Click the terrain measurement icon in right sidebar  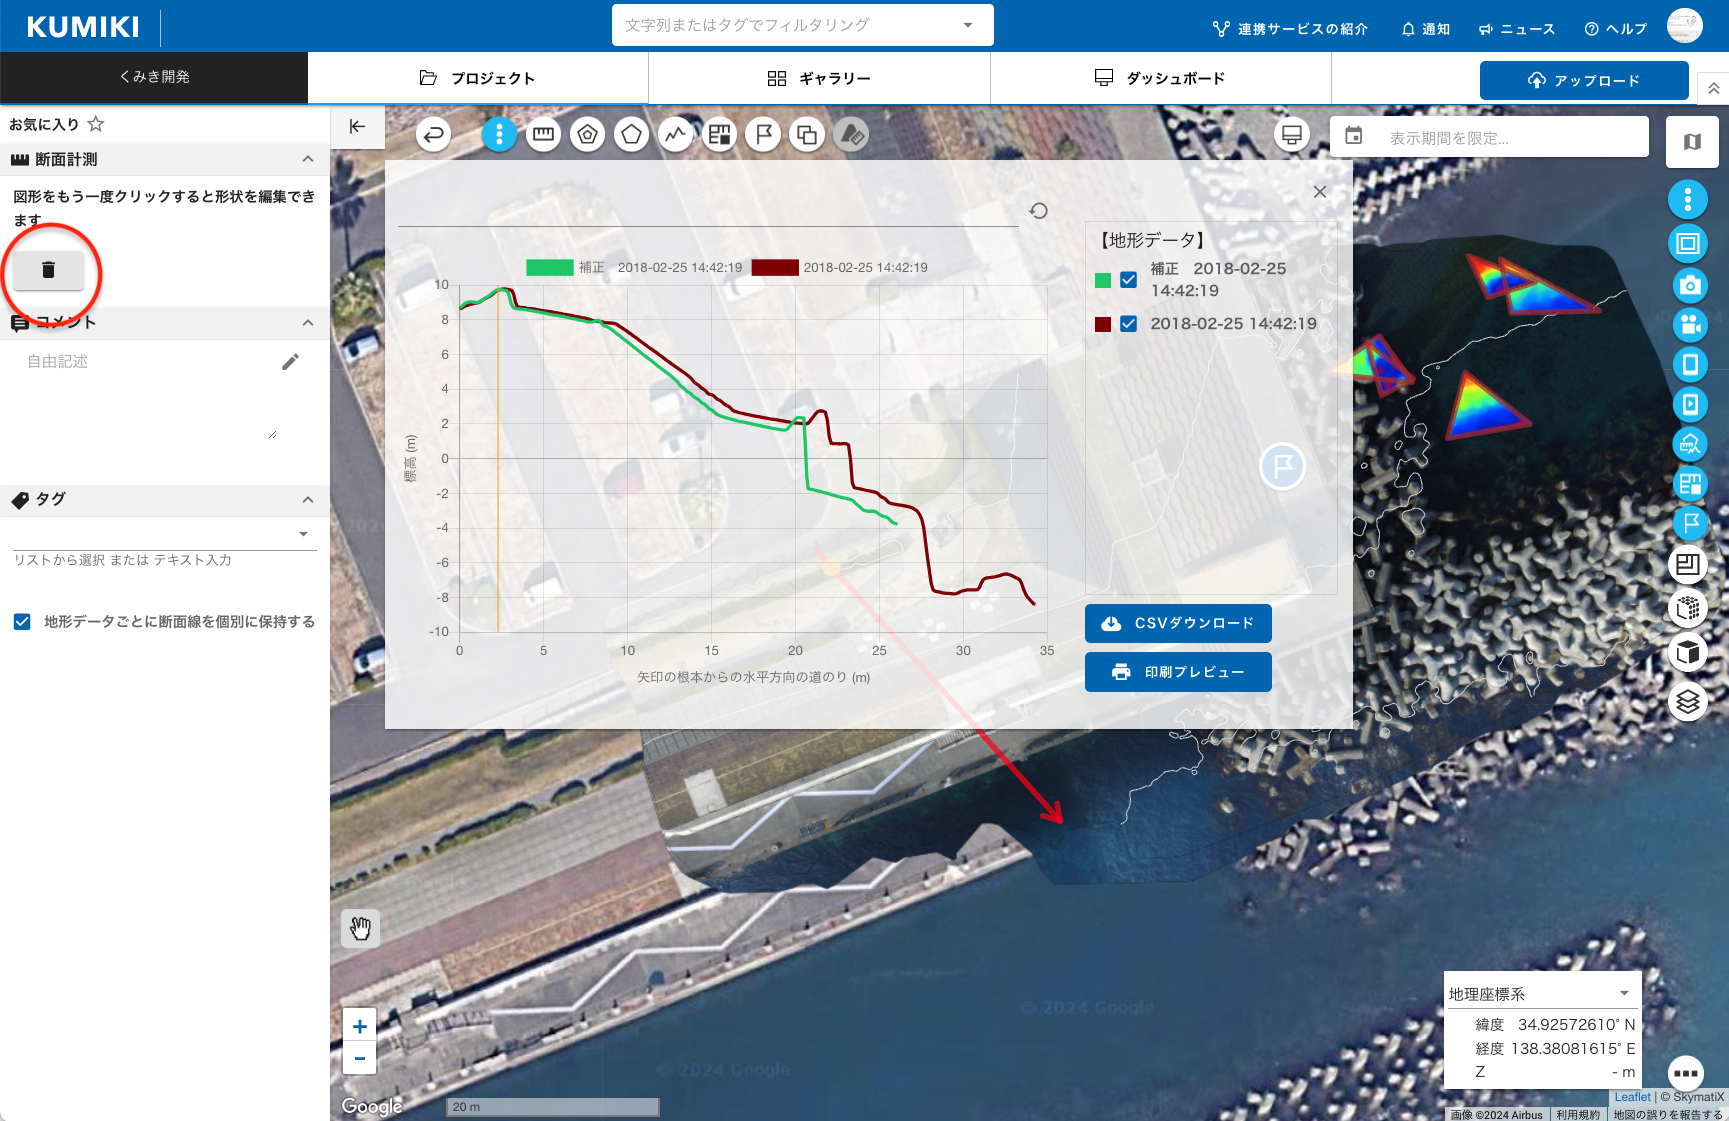point(1690,444)
